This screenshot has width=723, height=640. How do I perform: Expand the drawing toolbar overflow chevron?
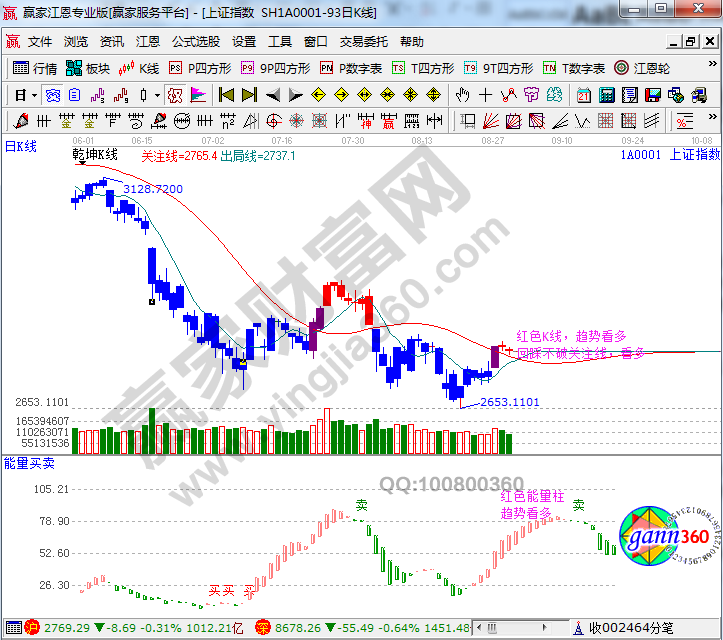point(711,121)
